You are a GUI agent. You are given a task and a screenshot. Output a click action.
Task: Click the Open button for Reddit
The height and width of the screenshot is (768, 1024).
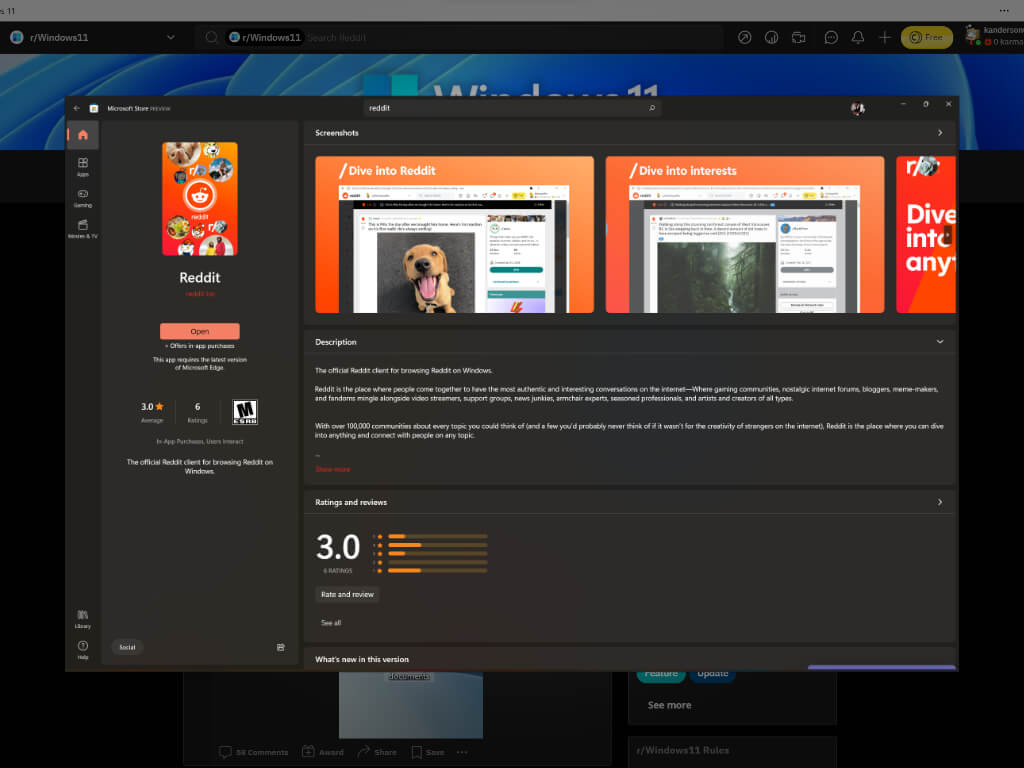pyautogui.click(x=200, y=331)
